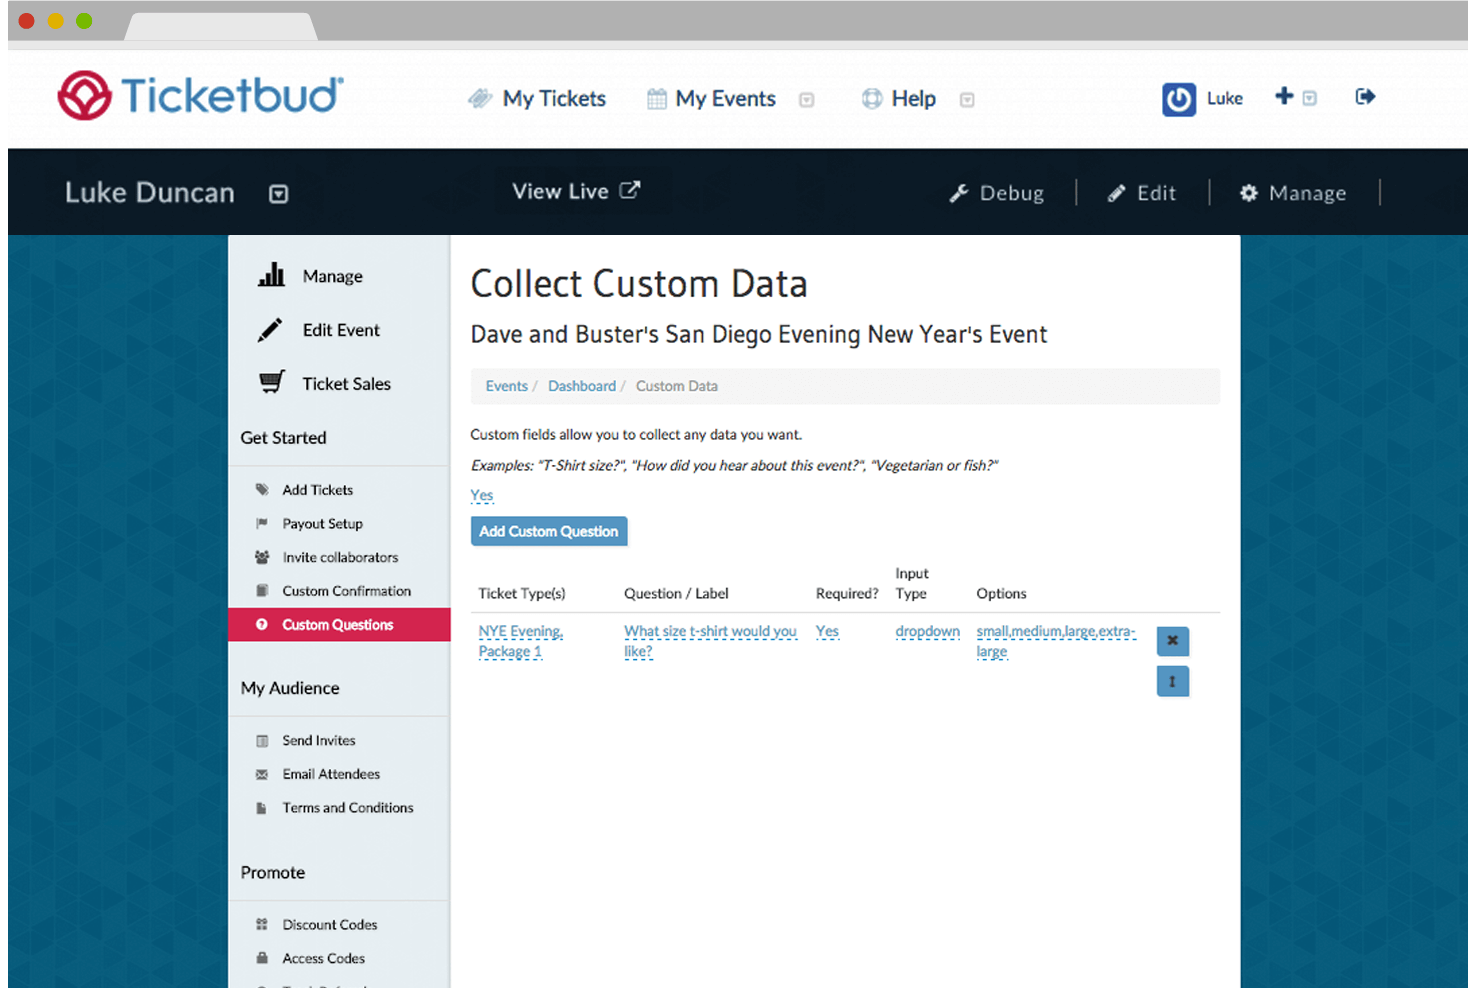Click the logout icon at top right
Image resolution: width=1480 pixels, height=988 pixels.
click(1365, 96)
